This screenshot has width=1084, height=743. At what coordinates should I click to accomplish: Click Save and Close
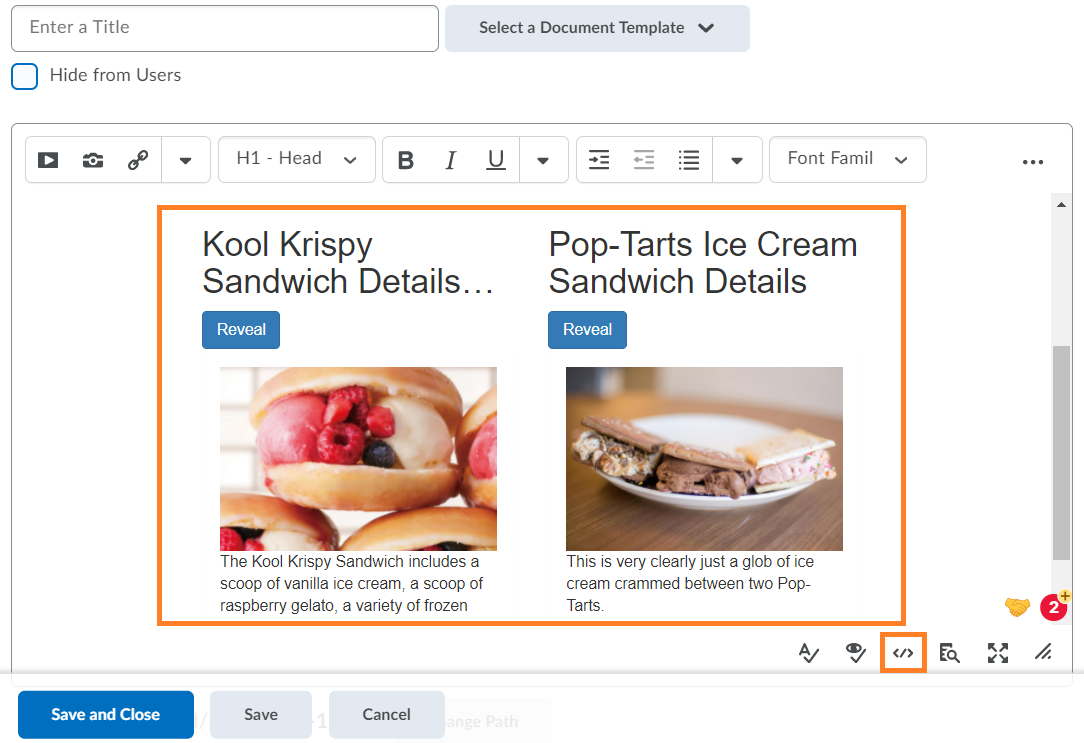(x=105, y=714)
